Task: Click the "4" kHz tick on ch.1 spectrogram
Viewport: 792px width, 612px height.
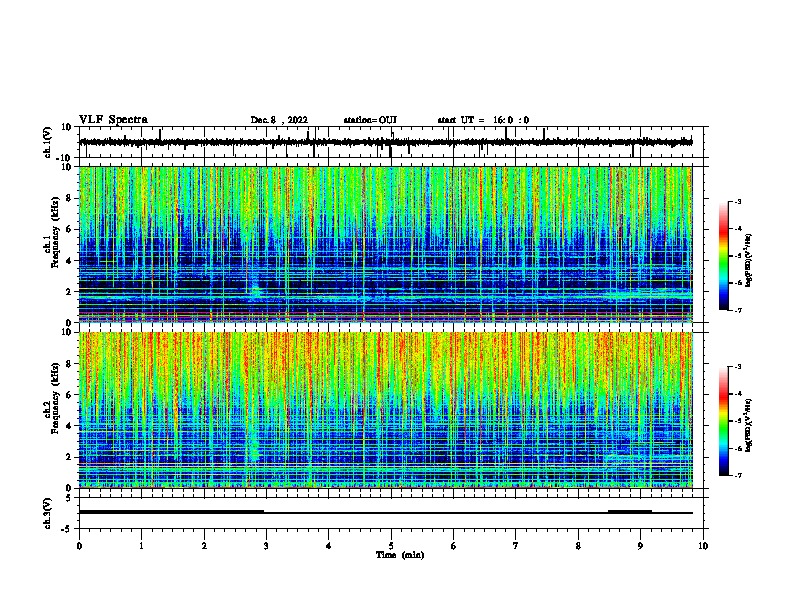Action: (x=69, y=261)
